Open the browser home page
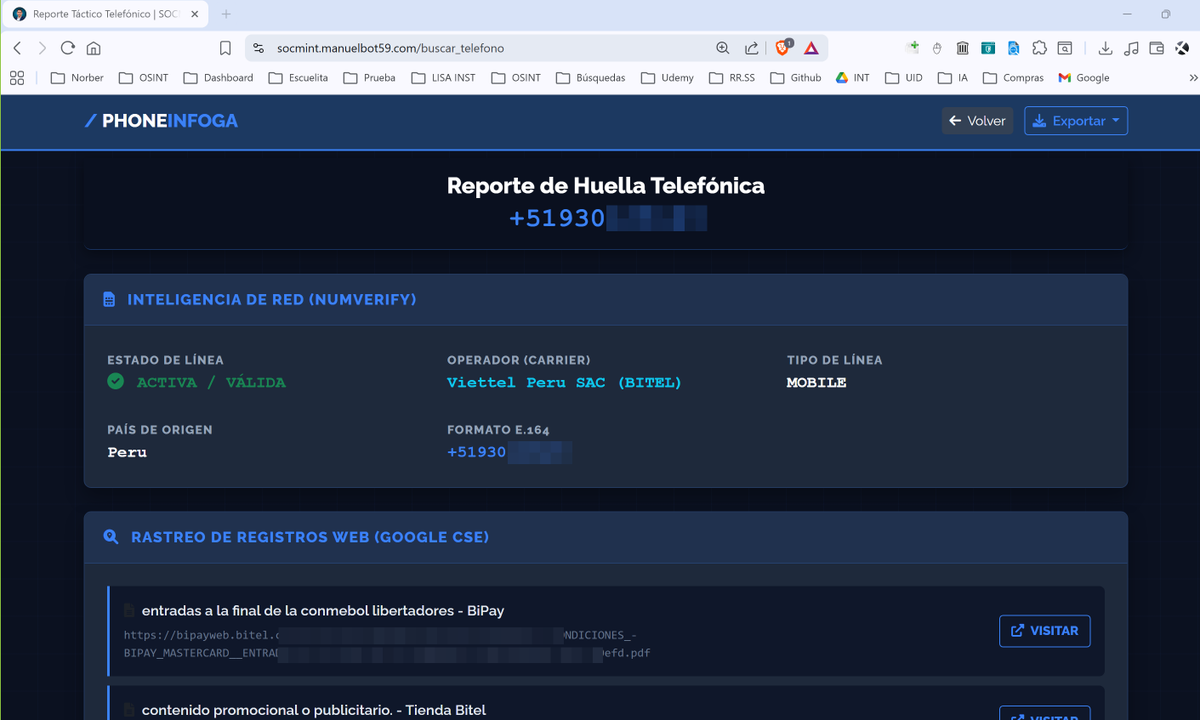1200x720 pixels. (x=93, y=48)
